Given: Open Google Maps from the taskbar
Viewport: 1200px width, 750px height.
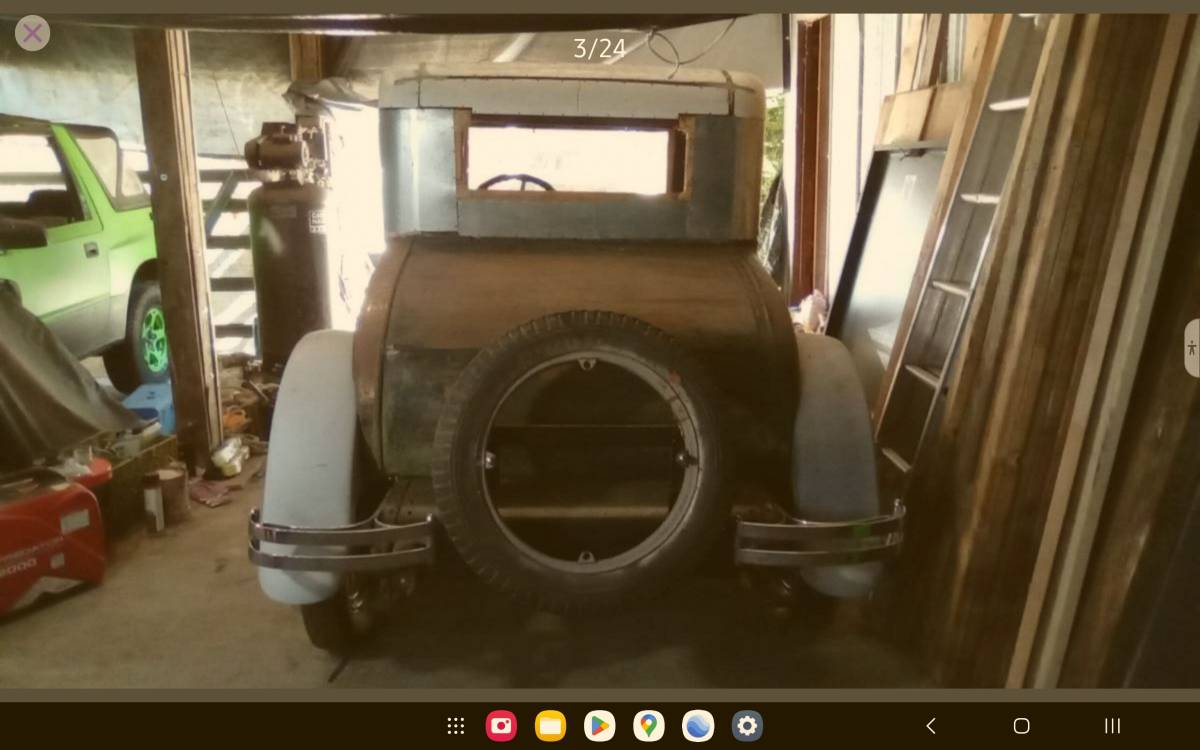Looking at the screenshot, I should [648, 726].
